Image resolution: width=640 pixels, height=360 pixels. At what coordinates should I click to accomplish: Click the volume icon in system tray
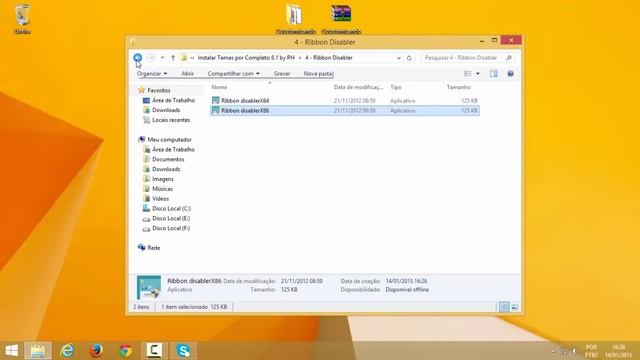coord(574,351)
